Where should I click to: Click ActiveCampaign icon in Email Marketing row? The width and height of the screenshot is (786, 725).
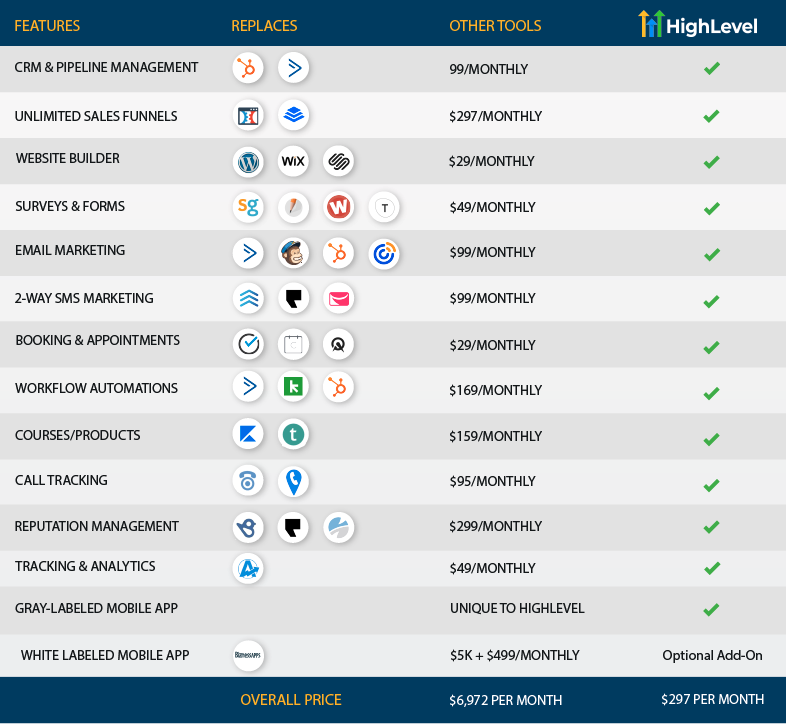click(248, 253)
